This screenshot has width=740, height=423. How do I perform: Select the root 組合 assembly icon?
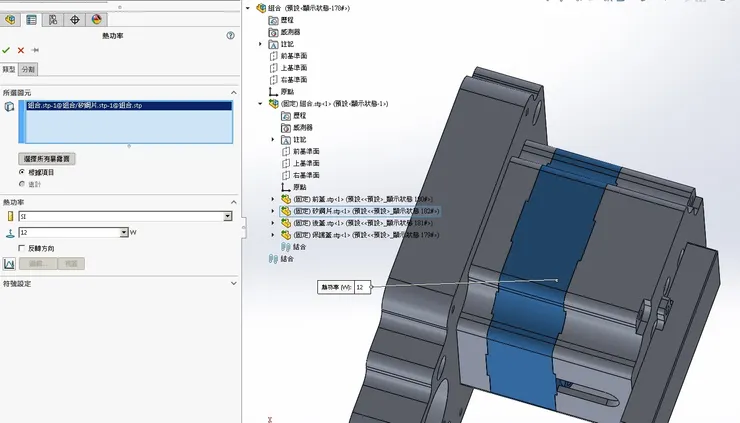[x=261, y=8]
